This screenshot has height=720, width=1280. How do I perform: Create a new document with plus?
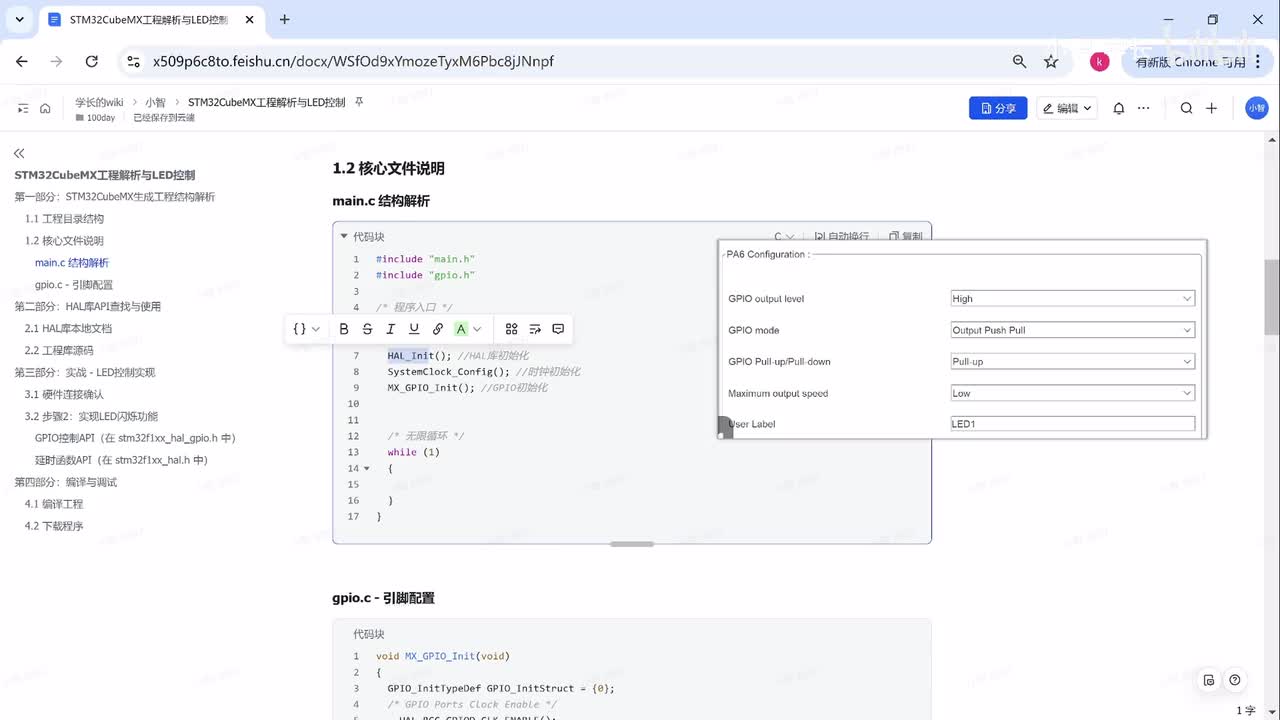(x=1211, y=108)
